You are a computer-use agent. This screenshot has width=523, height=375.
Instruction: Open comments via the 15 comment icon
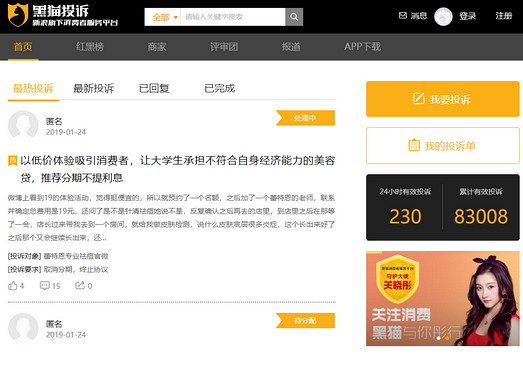click(45, 286)
